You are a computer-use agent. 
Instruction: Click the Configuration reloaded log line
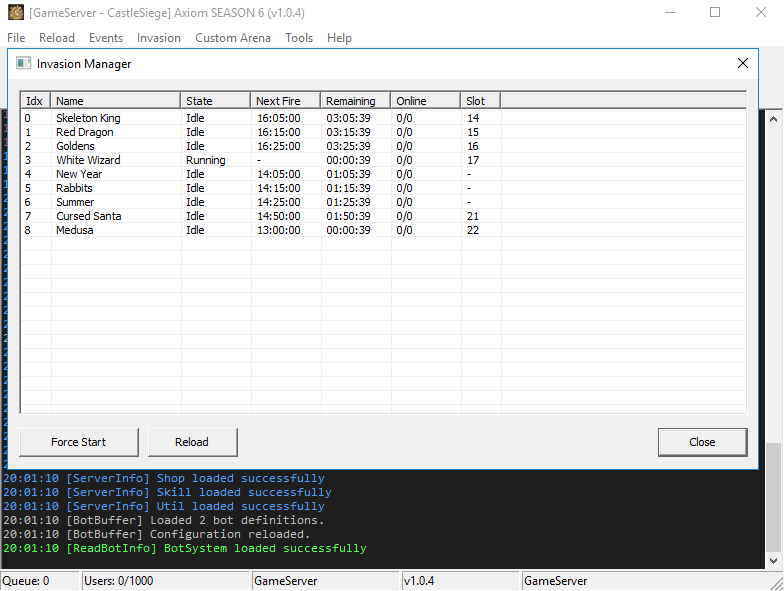[x=156, y=534]
